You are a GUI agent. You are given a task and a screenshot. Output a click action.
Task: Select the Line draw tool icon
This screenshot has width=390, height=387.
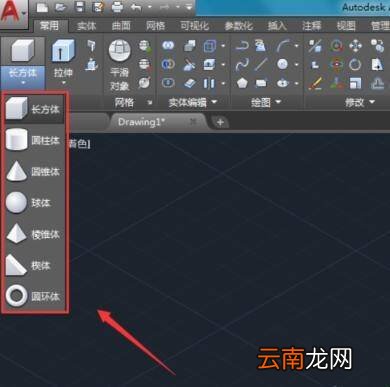(x=262, y=64)
